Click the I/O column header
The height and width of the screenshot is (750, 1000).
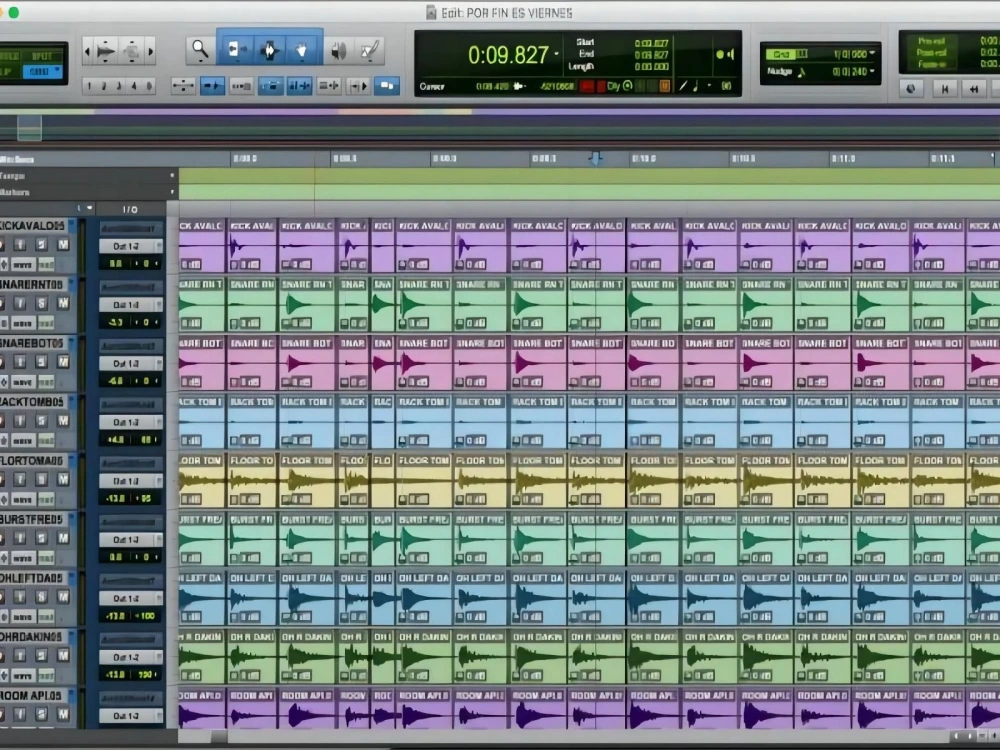(130, 209)
